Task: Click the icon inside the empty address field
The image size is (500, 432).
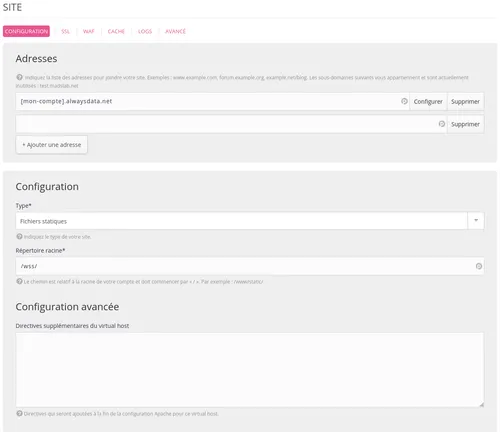Action: pos(442,124)
